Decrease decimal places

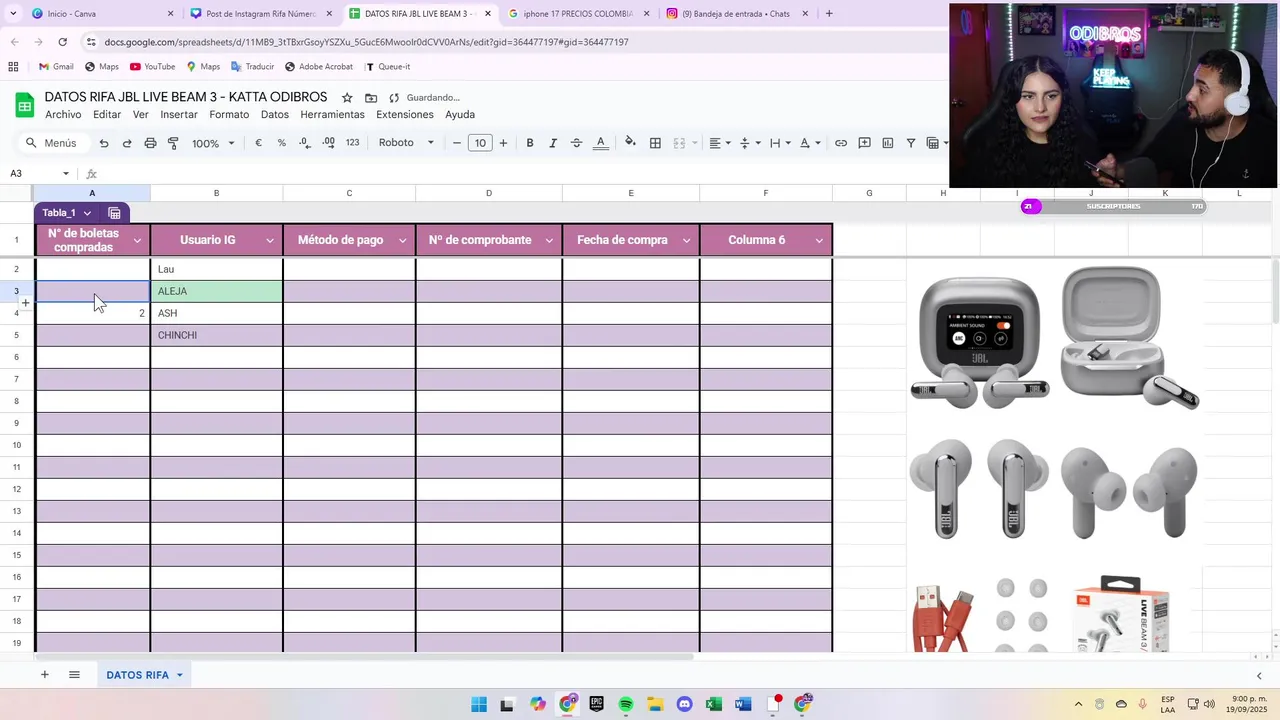(x=305, y=143)
